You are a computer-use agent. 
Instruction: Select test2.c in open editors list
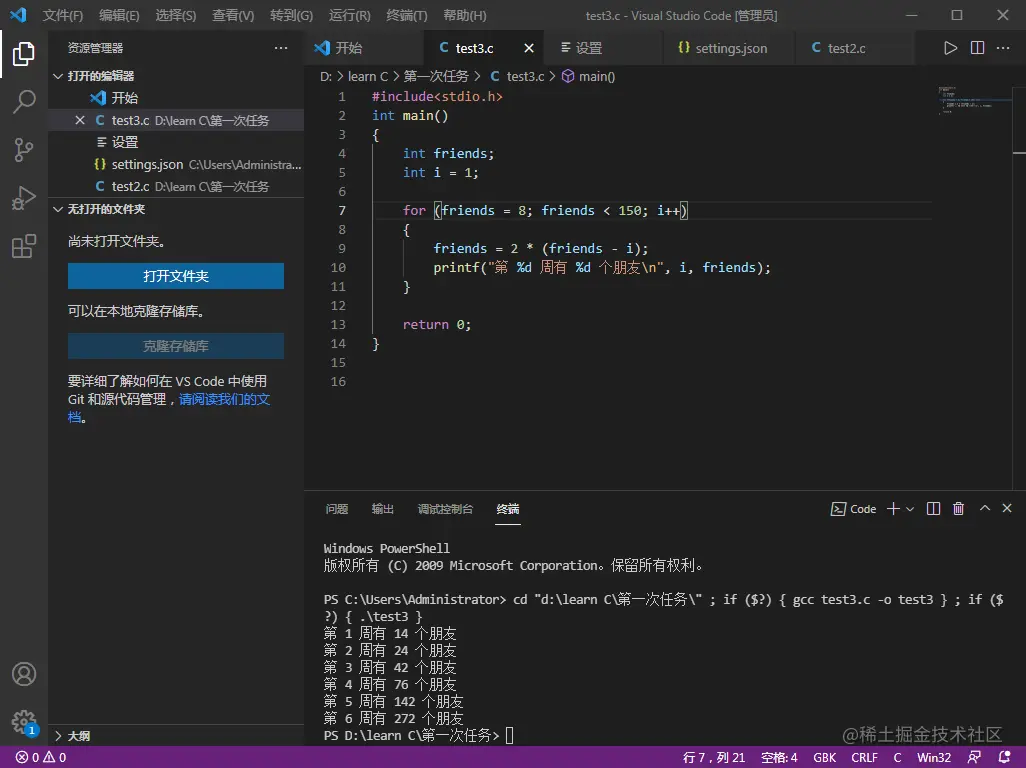pos(130,186)
